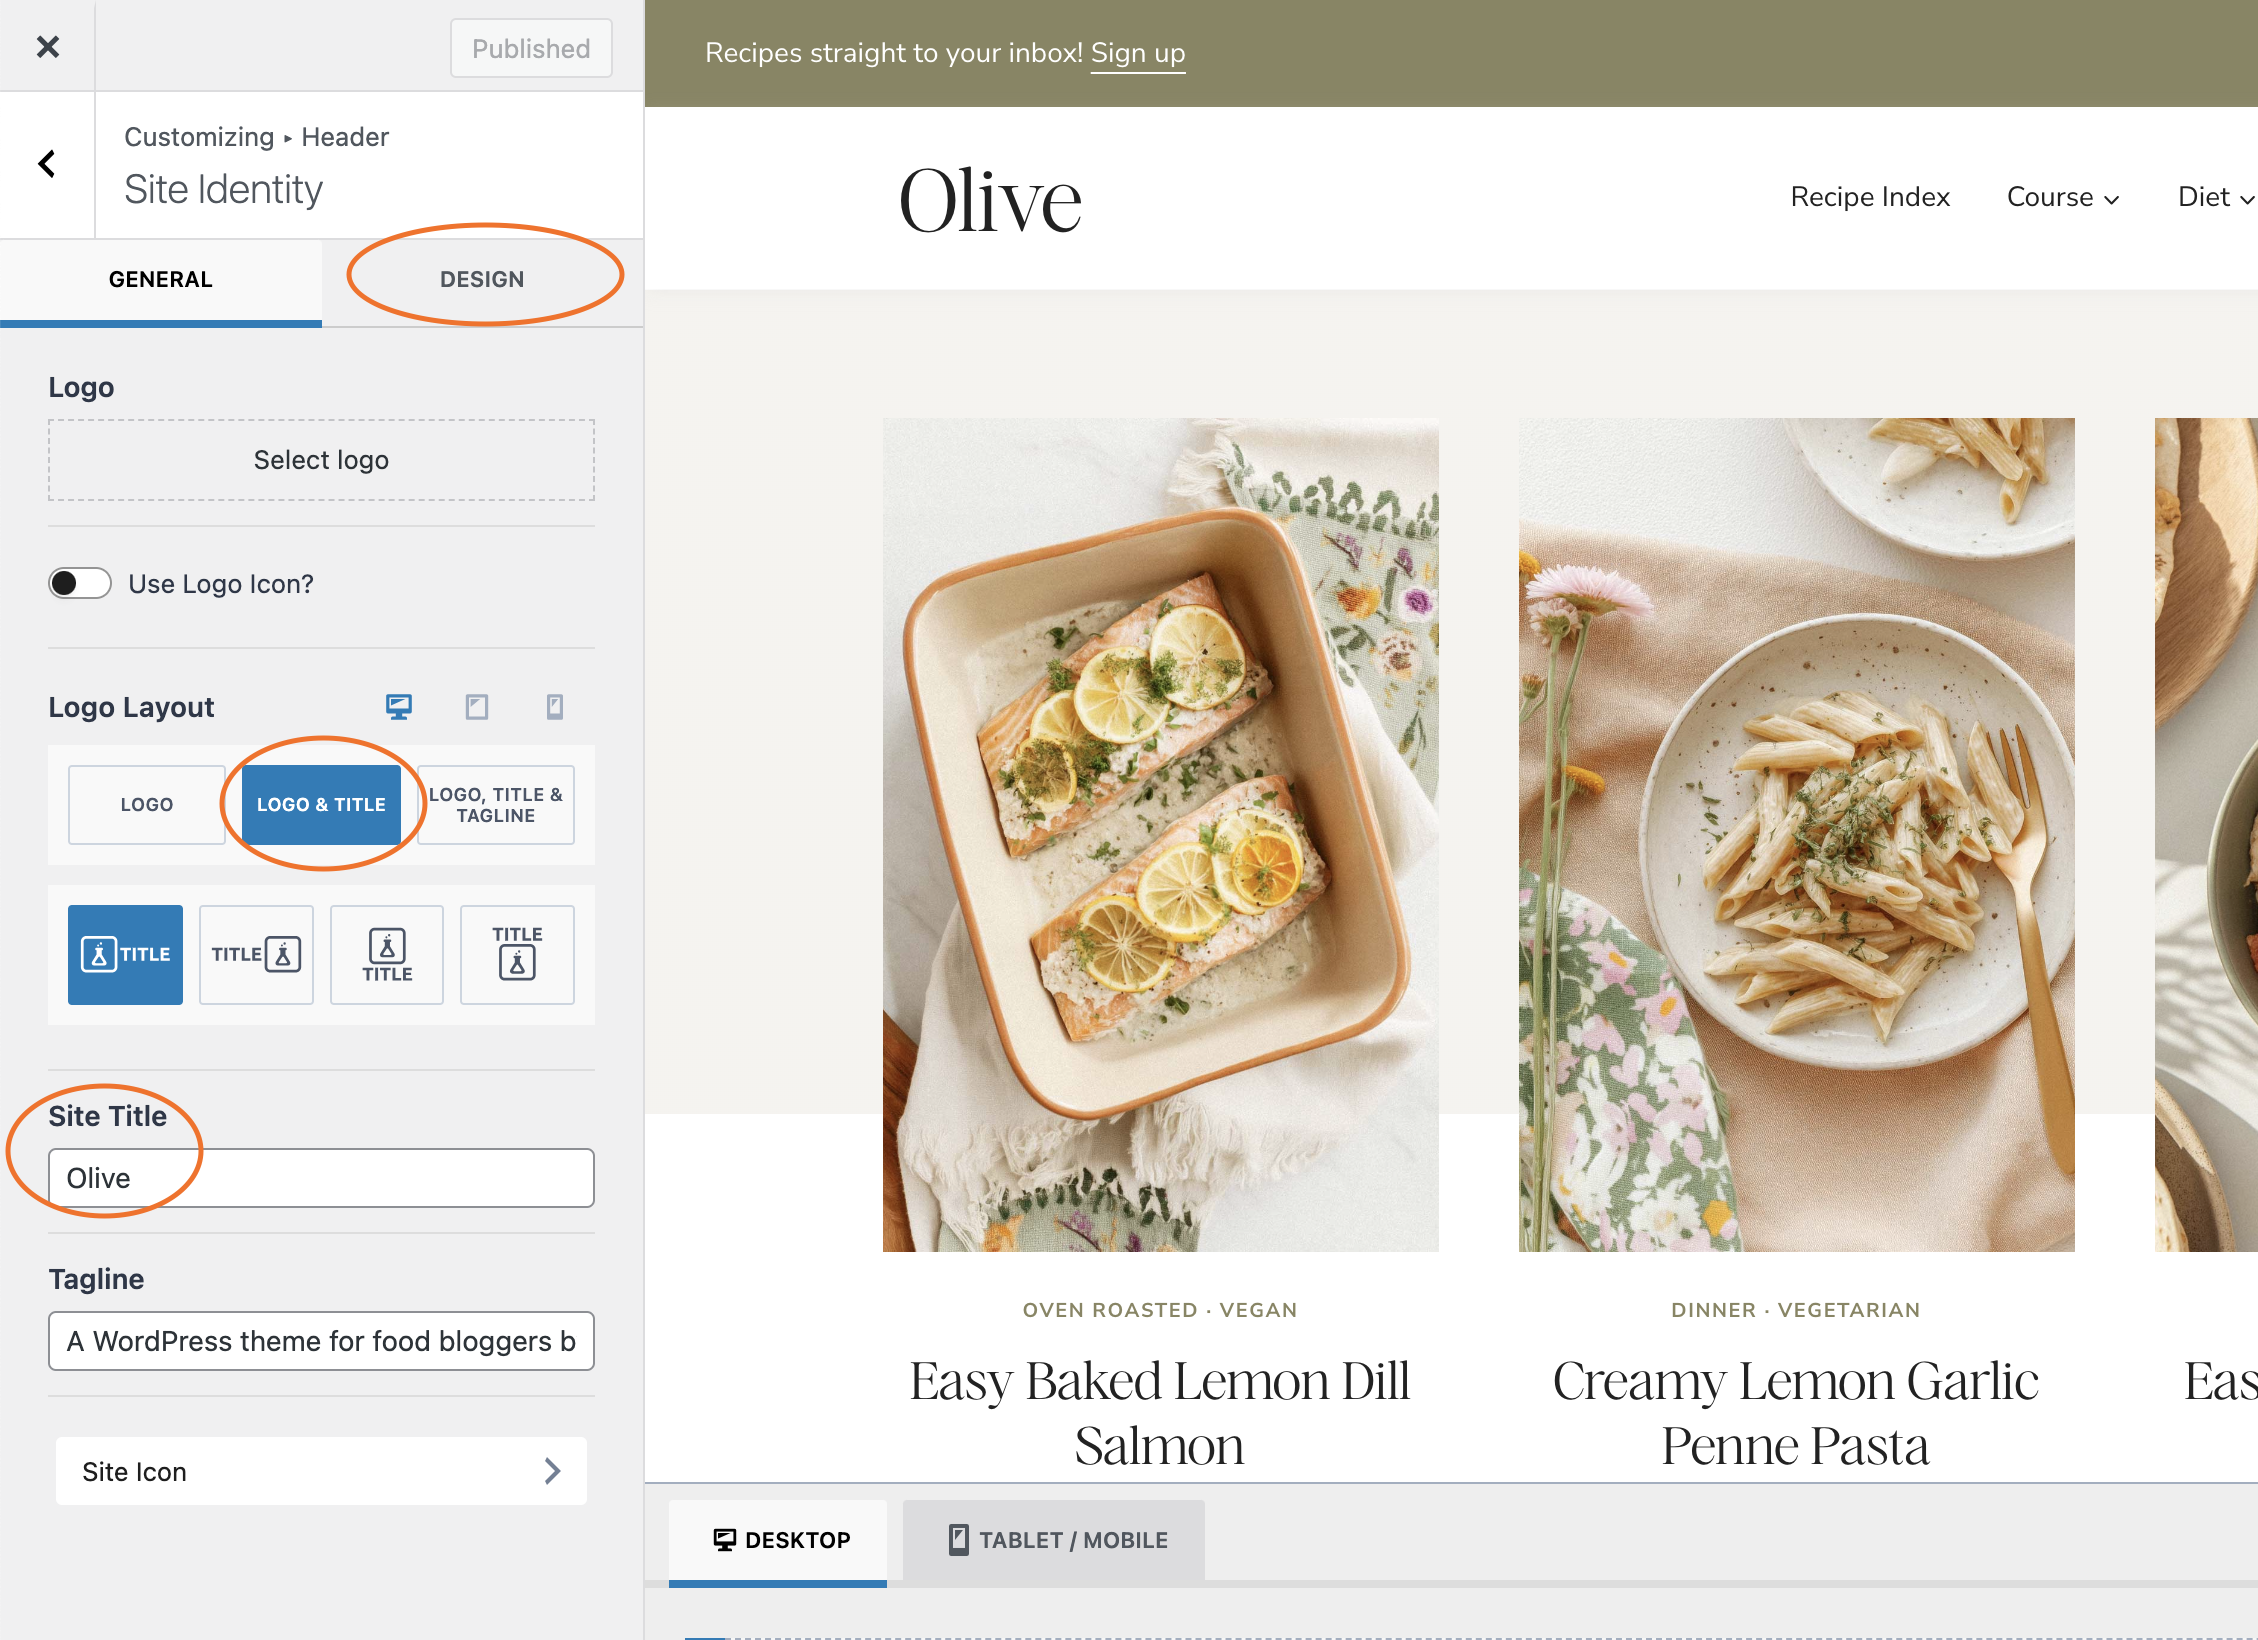Viewport: 2258px width, 1640px height.
Task: Select mobile device icon for Logo Layout
Action: click(x=555, y=707)
